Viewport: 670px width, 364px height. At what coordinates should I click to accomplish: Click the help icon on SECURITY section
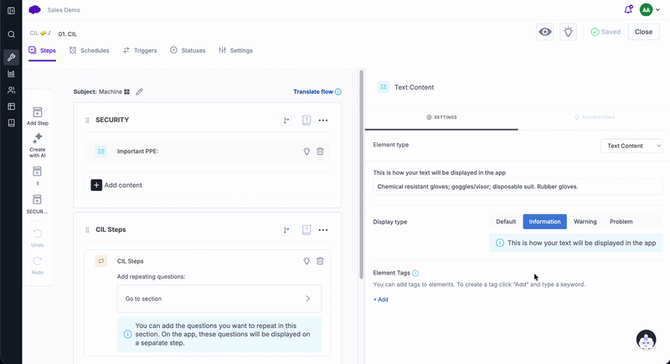coord(306,120)
